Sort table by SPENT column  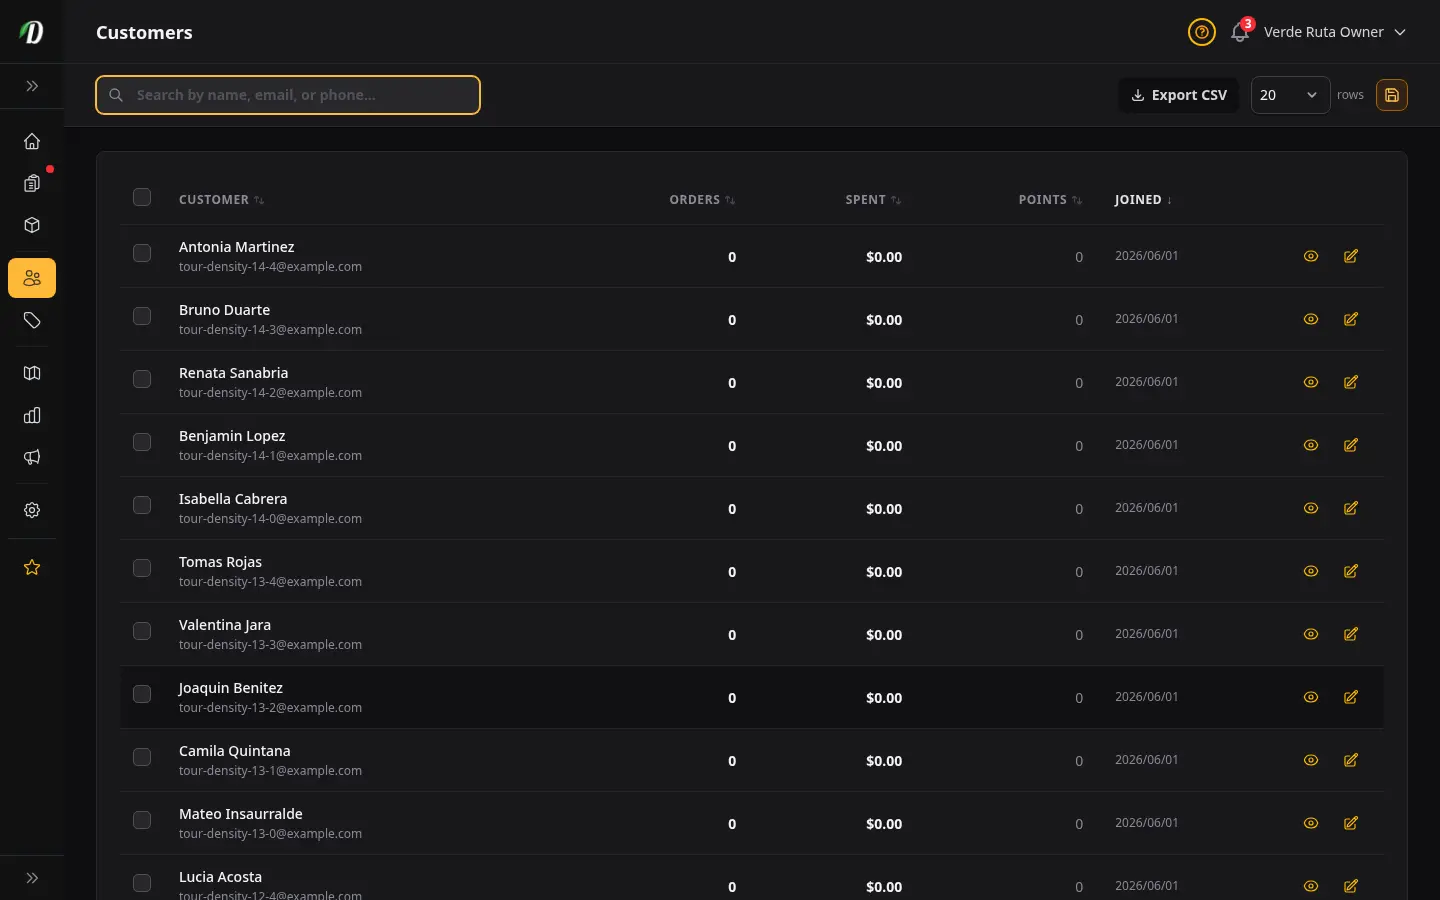[873, 200]
